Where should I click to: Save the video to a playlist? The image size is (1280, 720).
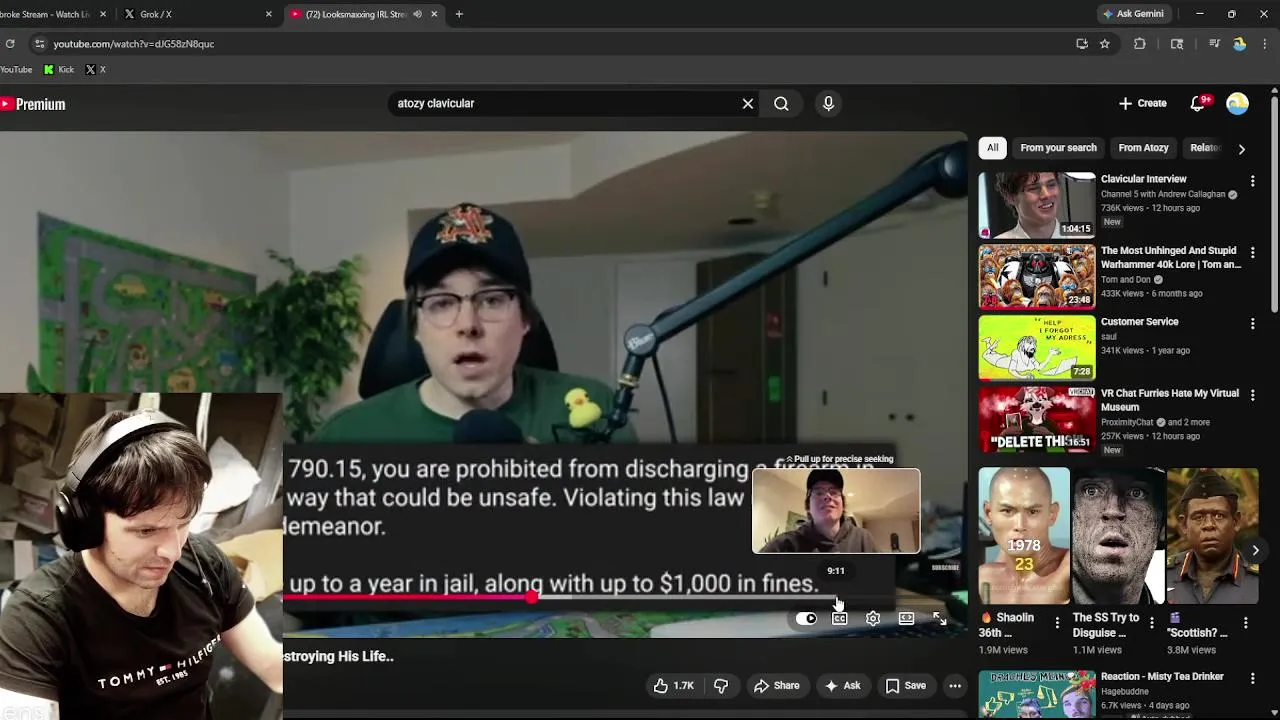tap(906, 686)
